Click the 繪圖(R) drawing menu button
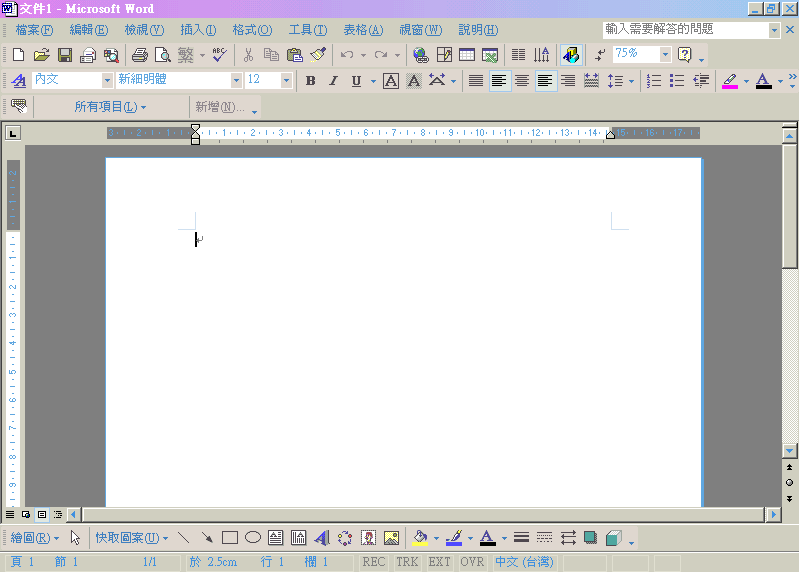The height and width of the screenshot is (572, 799). click(x=34, y=538)
